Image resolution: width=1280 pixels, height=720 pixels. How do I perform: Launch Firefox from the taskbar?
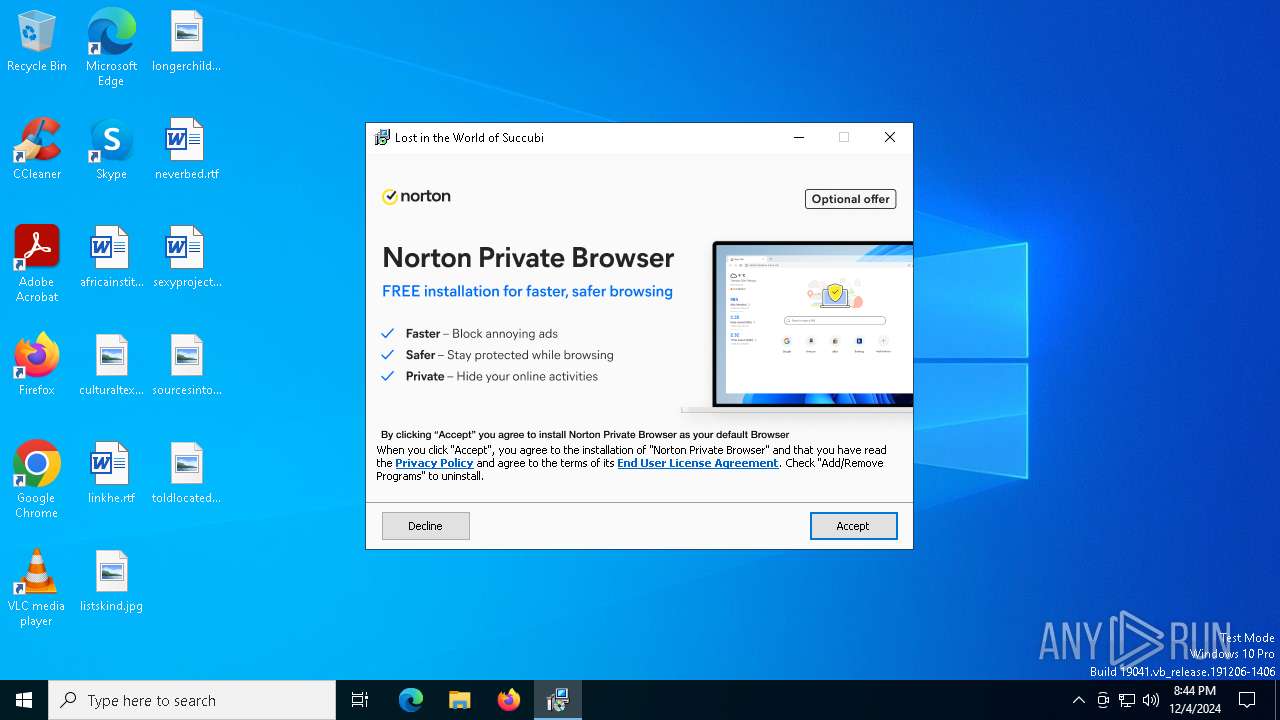(x=509, y=700)
